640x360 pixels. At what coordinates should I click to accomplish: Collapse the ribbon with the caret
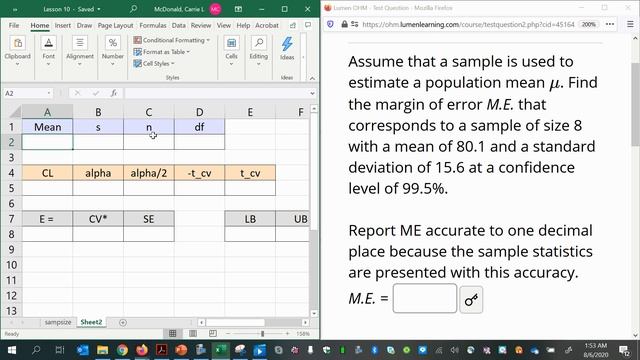(x=312, y=78)
